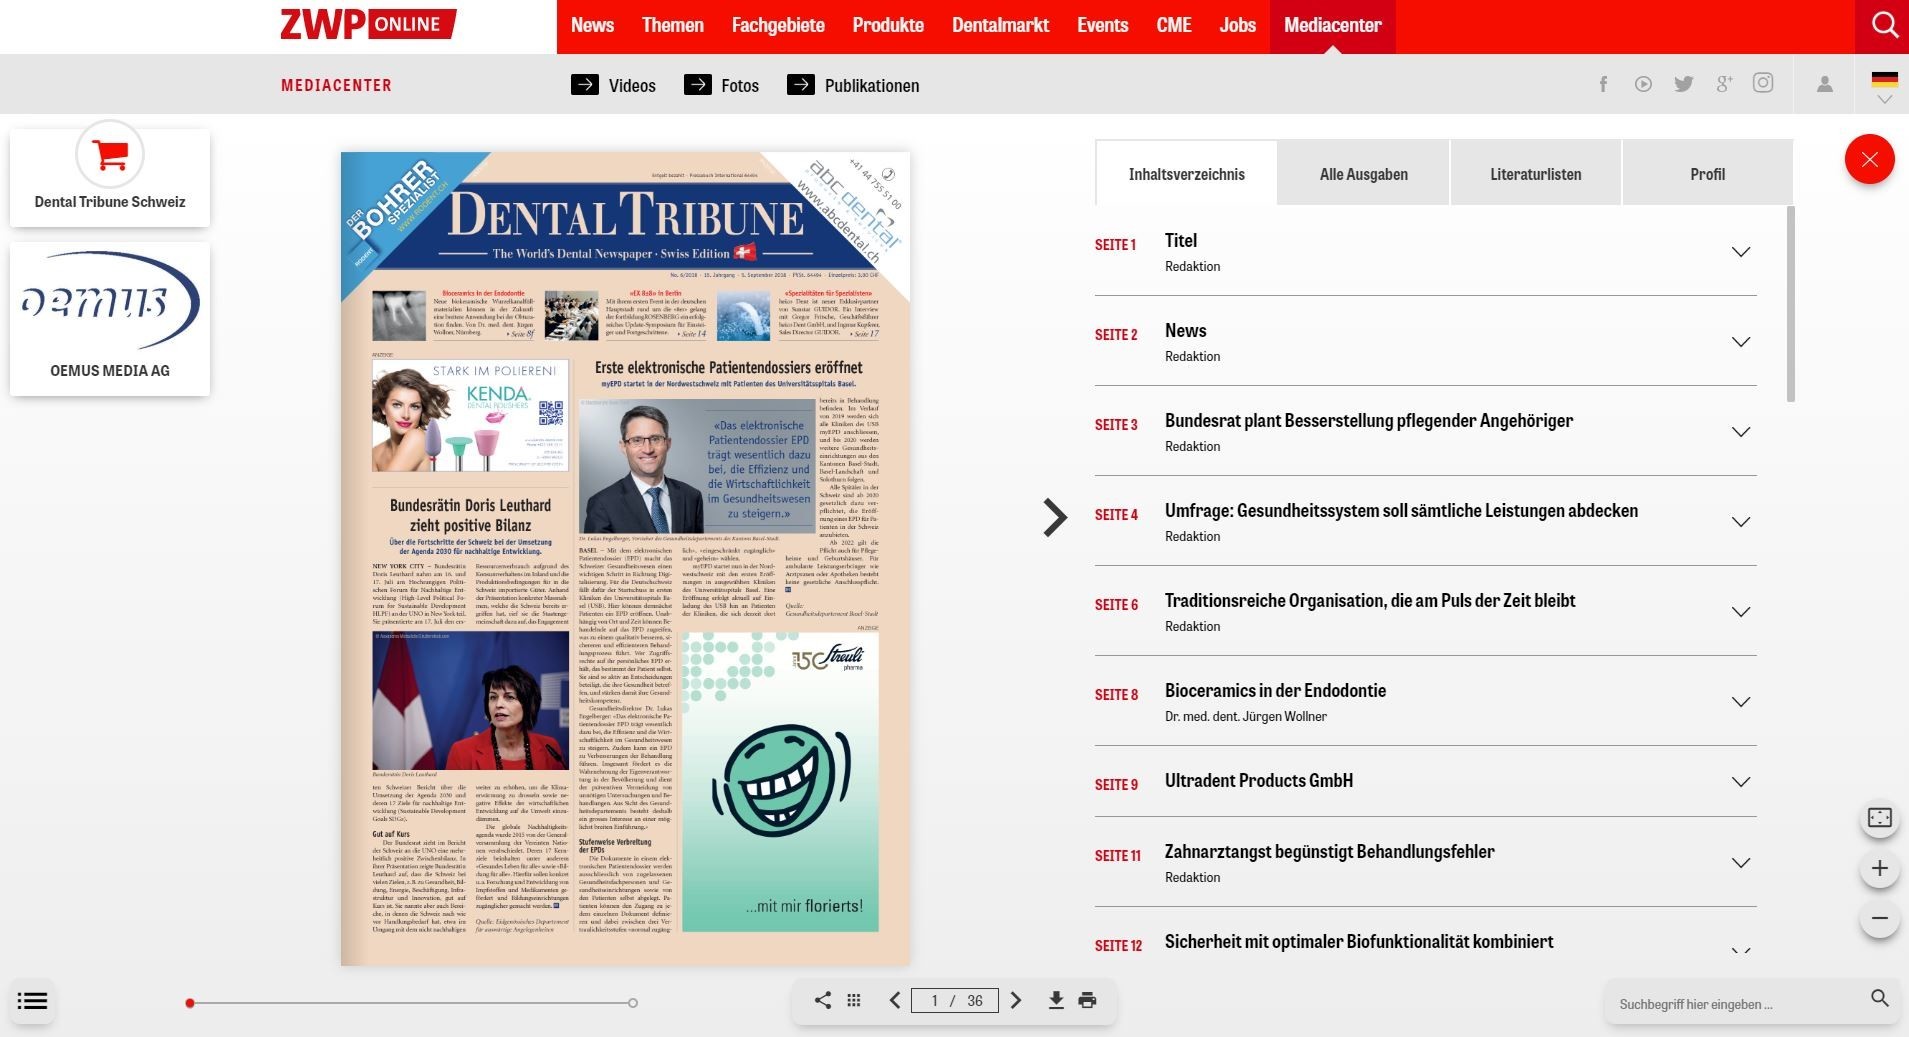Open Mediacenter in the main menu
The image size is (1909, 1037).
tap(1332, 25)
